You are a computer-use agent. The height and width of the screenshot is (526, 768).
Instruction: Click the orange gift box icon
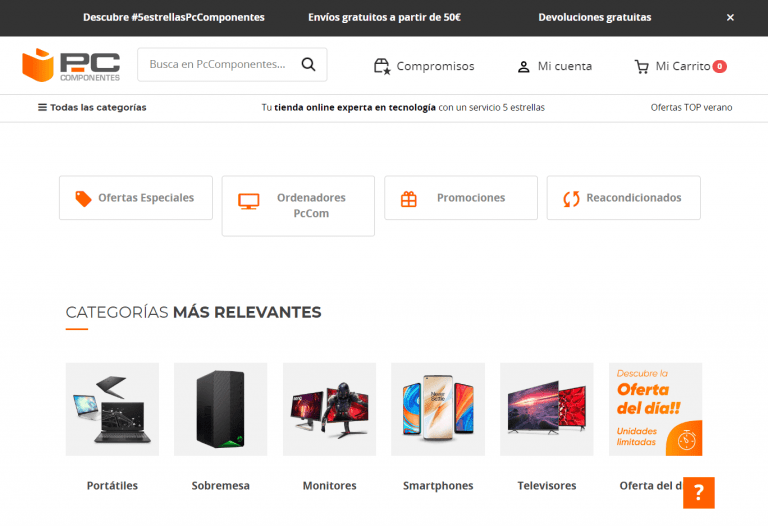click(409, 199)
